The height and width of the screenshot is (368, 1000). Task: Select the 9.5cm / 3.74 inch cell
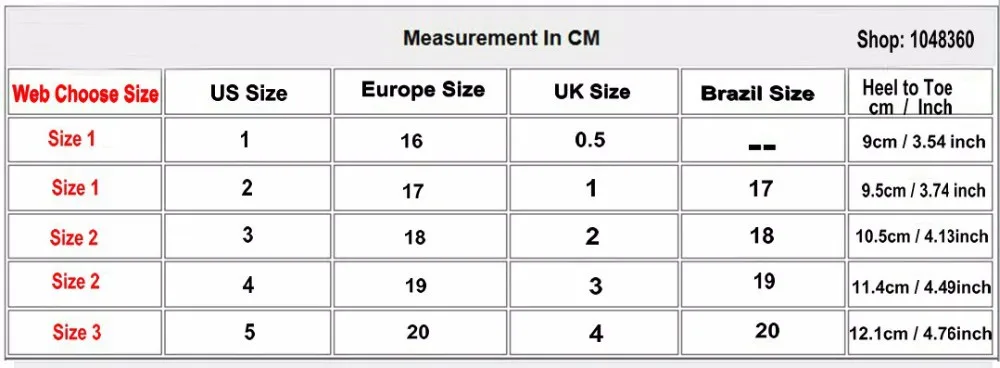920,188
